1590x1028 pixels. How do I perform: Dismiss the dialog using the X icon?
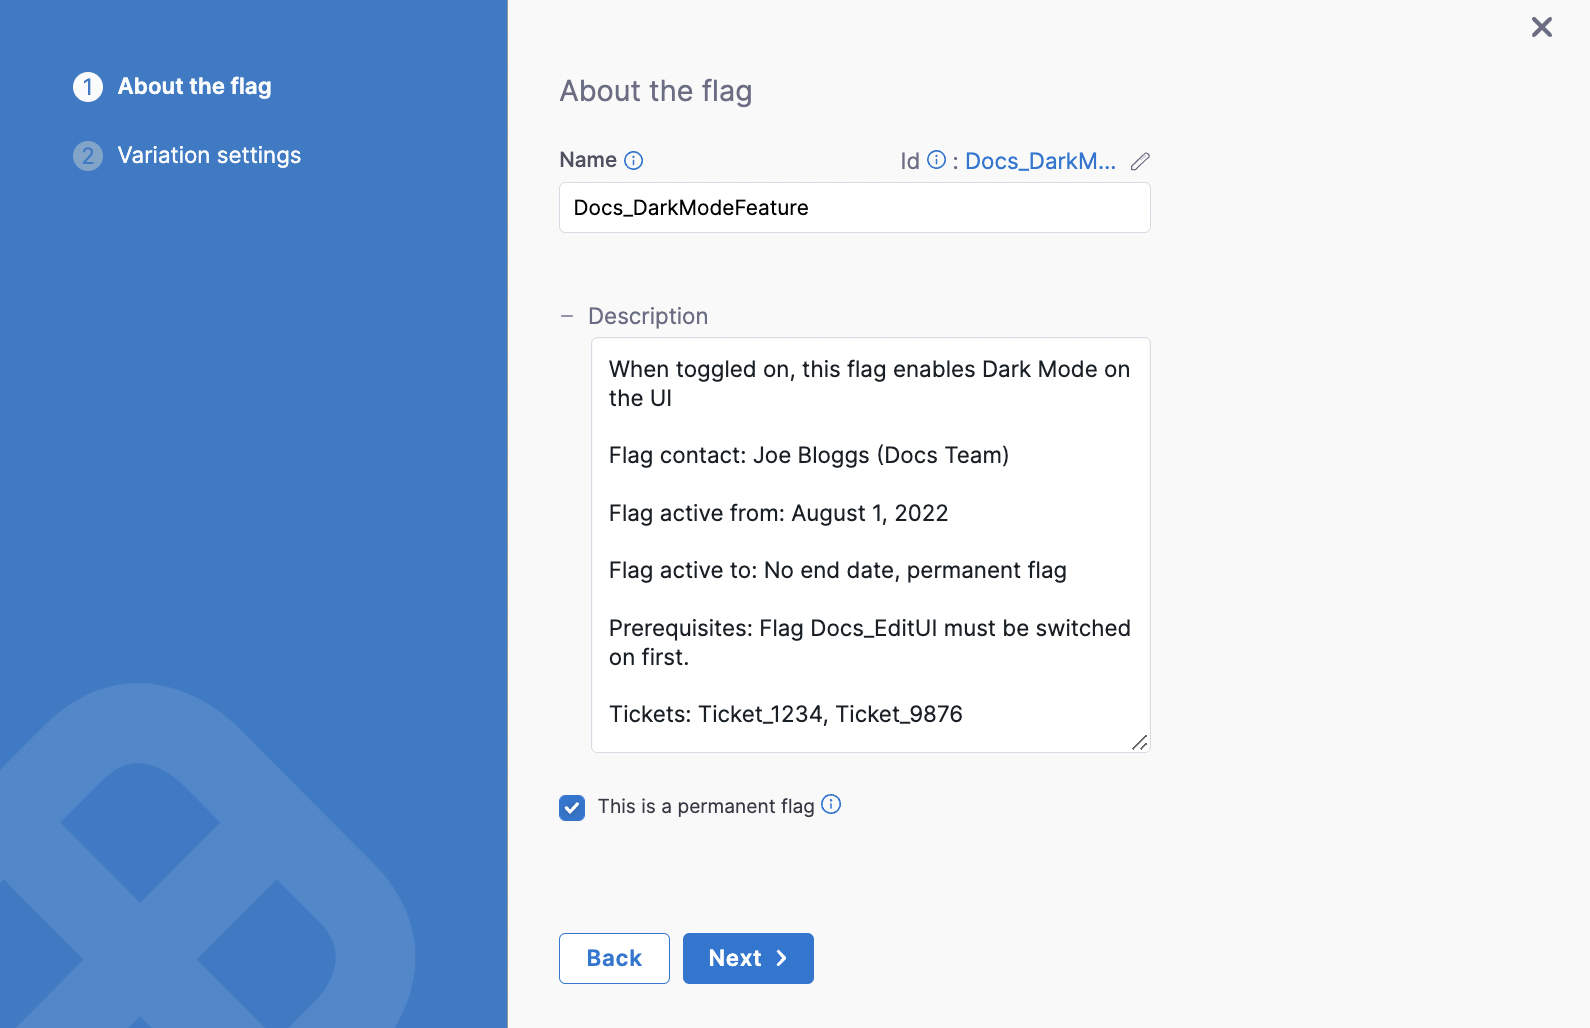click(x=1541, y=28)
